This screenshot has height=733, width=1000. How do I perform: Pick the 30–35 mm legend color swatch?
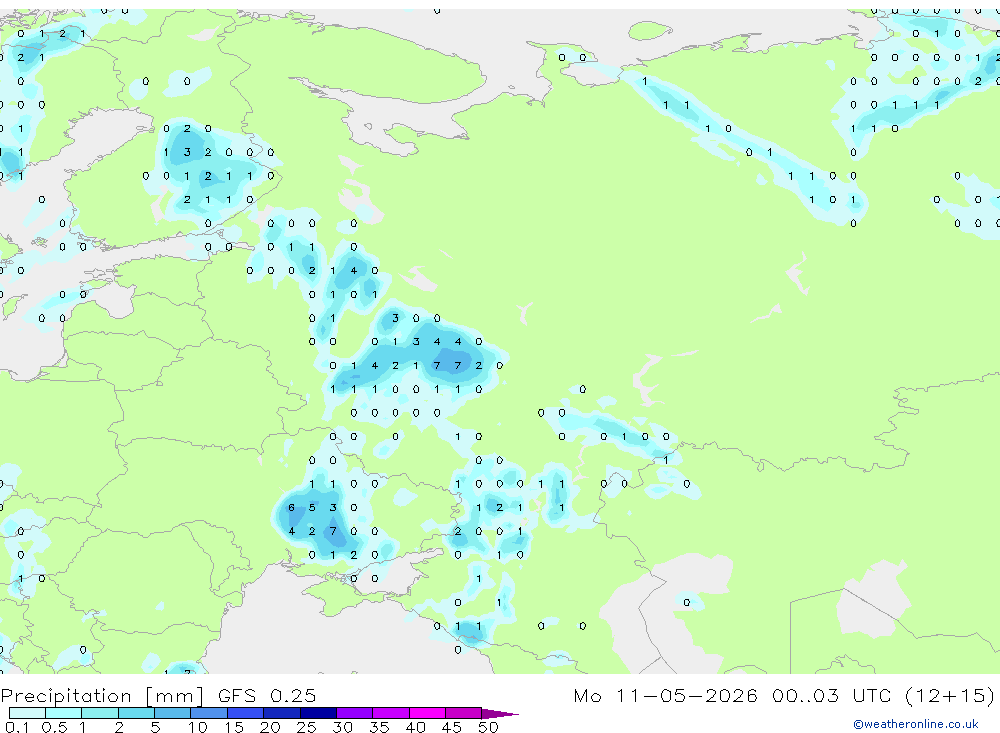355,713
